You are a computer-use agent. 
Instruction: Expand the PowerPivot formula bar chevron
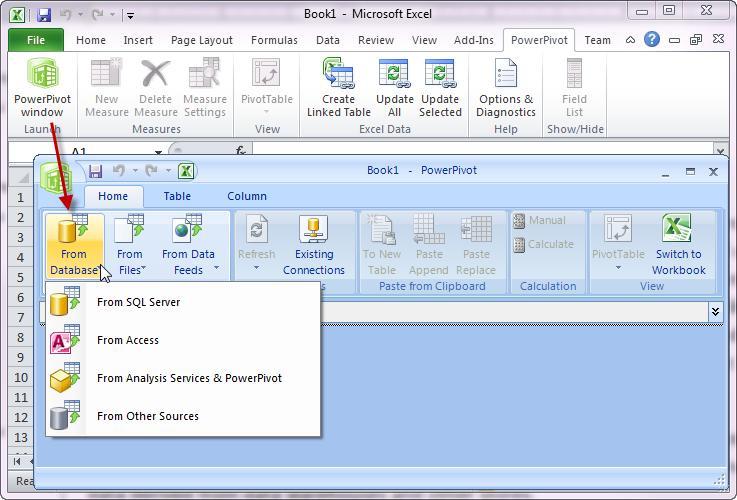tap(715, 312)
